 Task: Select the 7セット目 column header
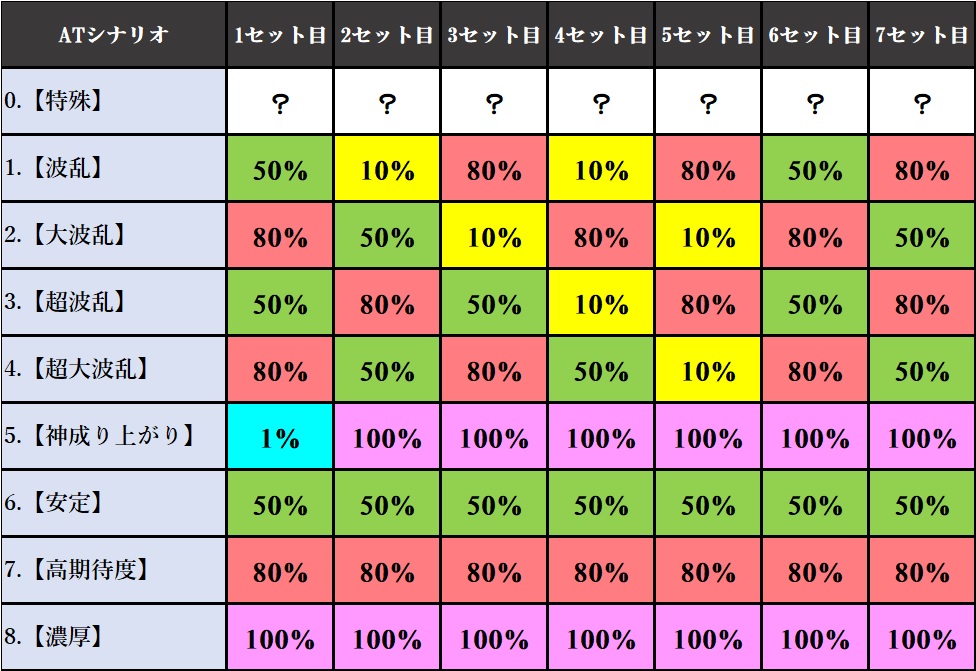[922, 34]
